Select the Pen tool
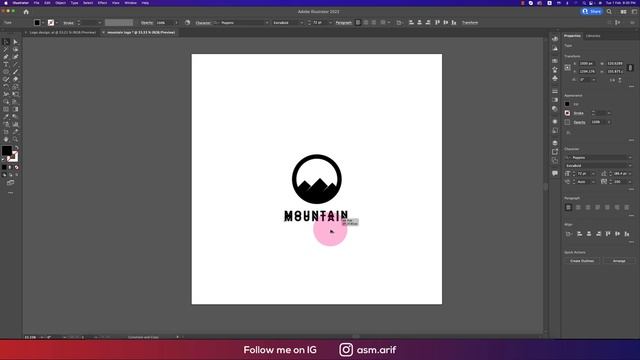Viewport: 640px width, 360px height. click(x=6, y=57)
